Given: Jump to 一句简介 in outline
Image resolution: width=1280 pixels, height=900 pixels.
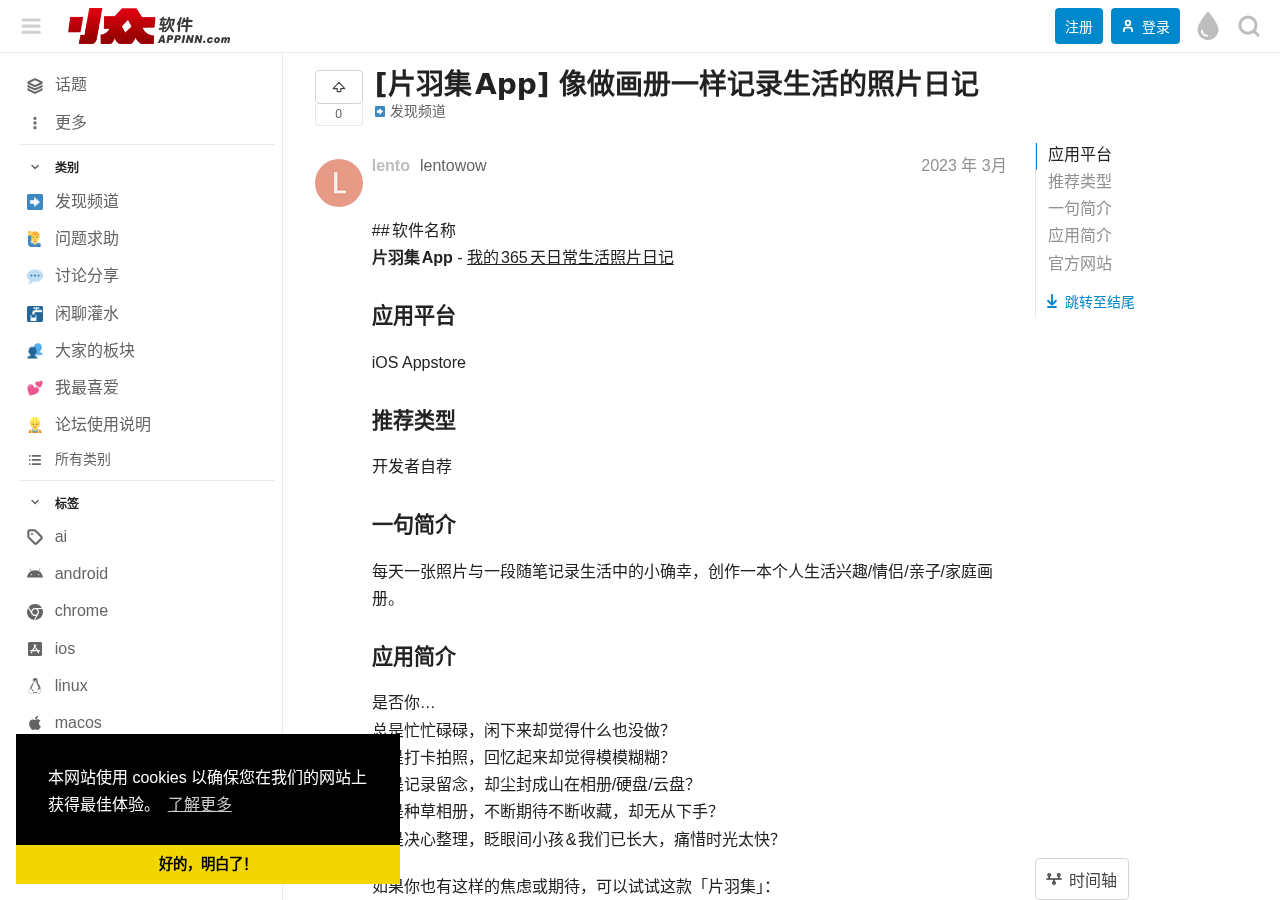Looking at the screenshot, I should [x=1080, y=209].
